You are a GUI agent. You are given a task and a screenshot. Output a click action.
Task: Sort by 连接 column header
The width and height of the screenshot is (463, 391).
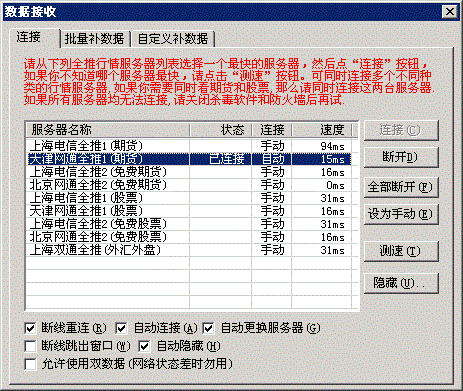point(272,130)
